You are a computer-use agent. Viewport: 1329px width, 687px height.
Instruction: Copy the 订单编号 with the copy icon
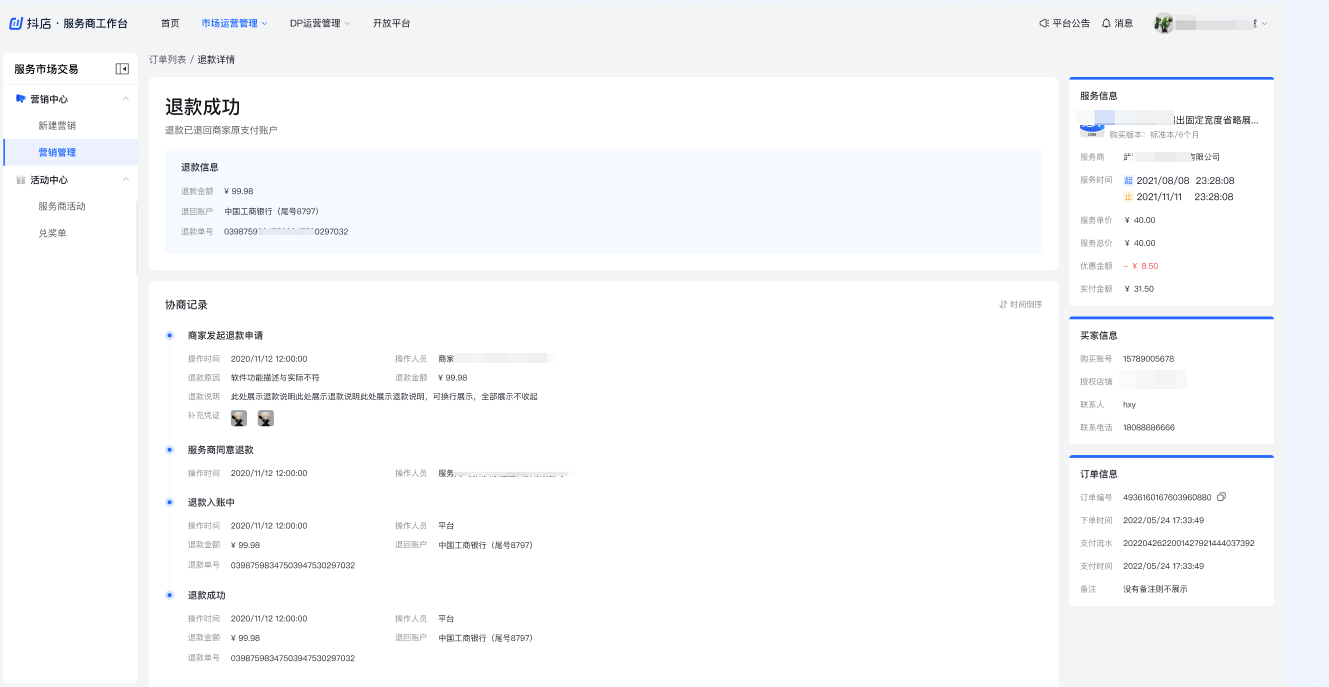[1221, 497]
